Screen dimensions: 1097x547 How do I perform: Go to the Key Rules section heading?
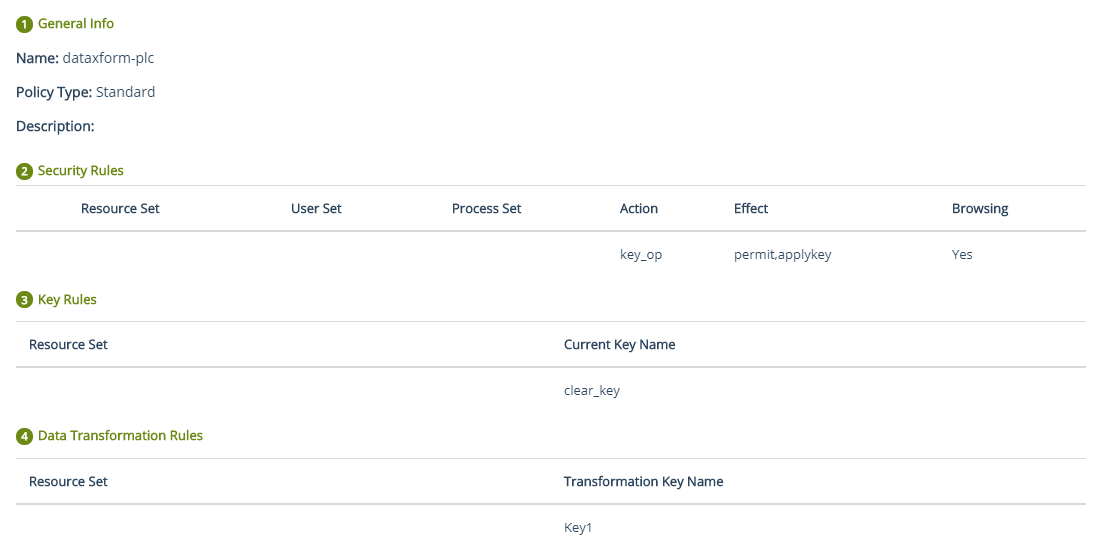(67, 299)
